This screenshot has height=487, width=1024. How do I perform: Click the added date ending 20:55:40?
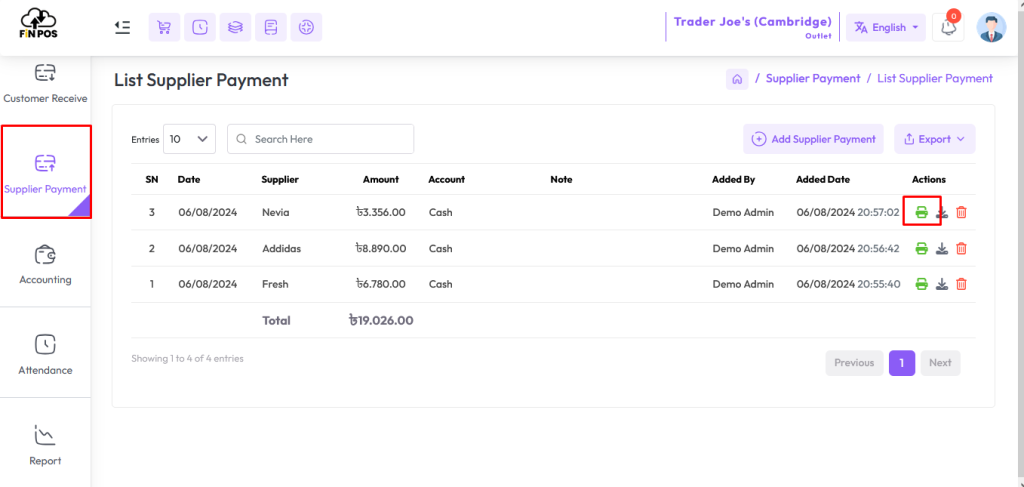pos(848,284)
